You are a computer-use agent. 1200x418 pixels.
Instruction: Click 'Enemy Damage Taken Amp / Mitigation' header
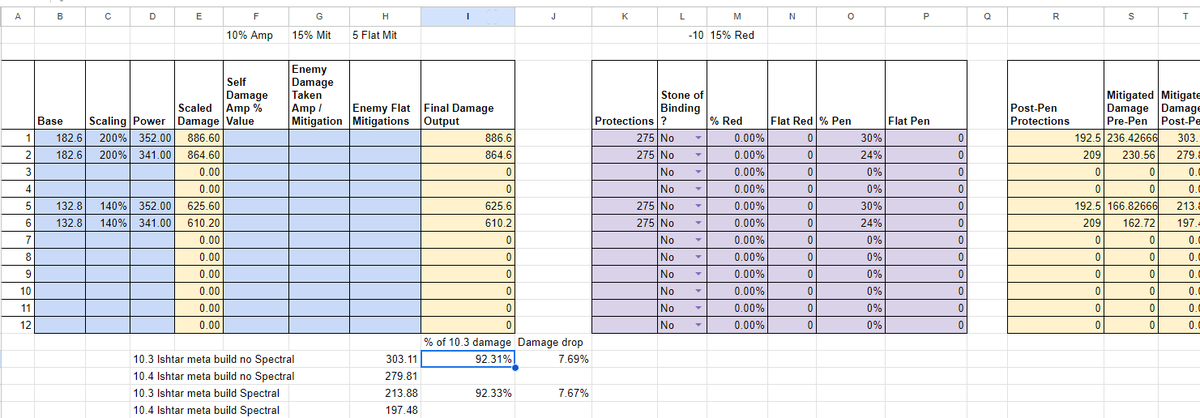320,96
